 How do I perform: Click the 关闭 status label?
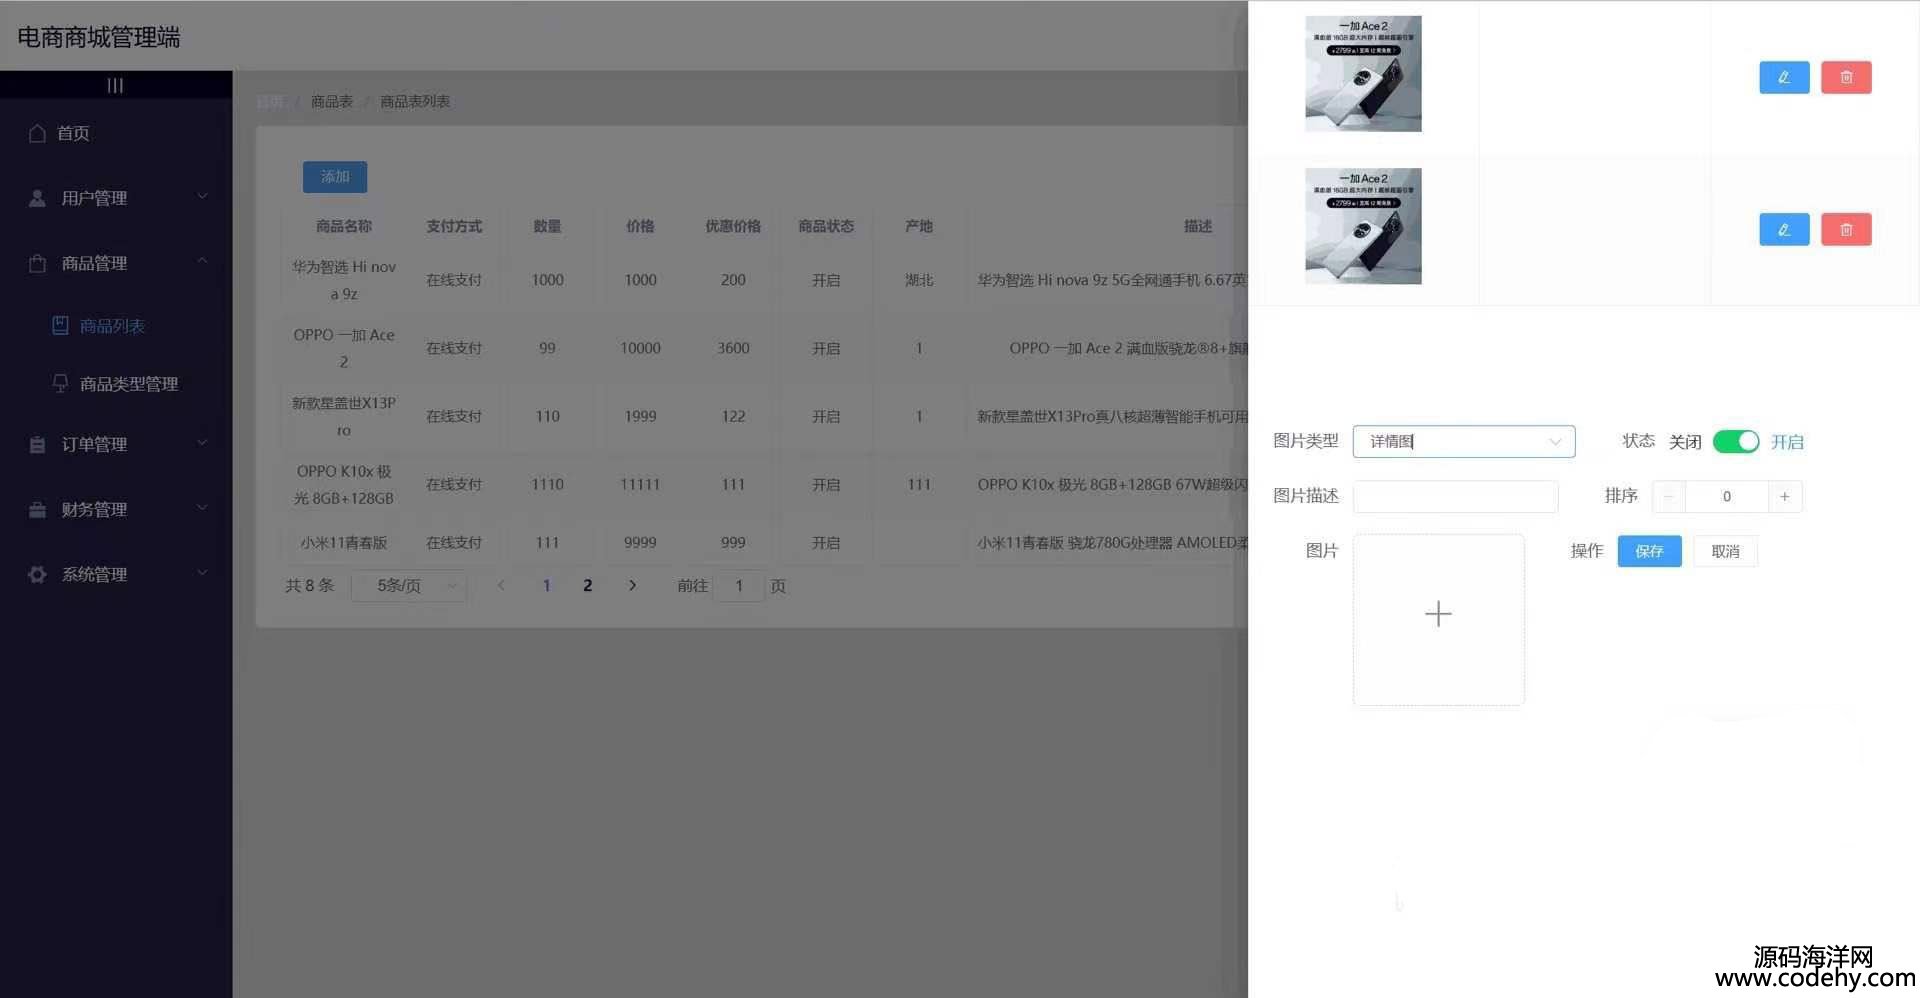click(1685, 442)
